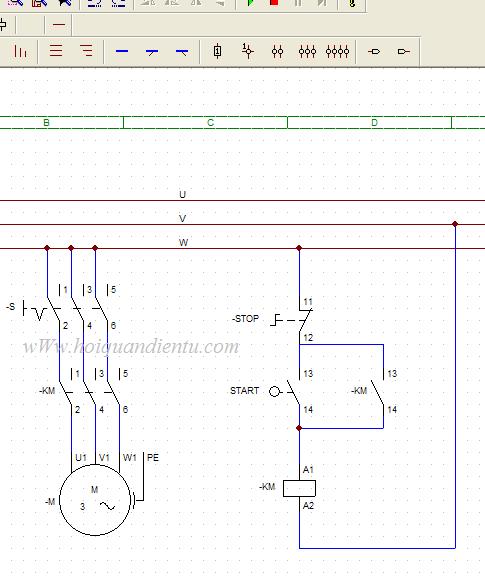The height and width of the screenshot is (579, 485).
Task: Select the two-pole terminal icon
Action: [277, 51]
